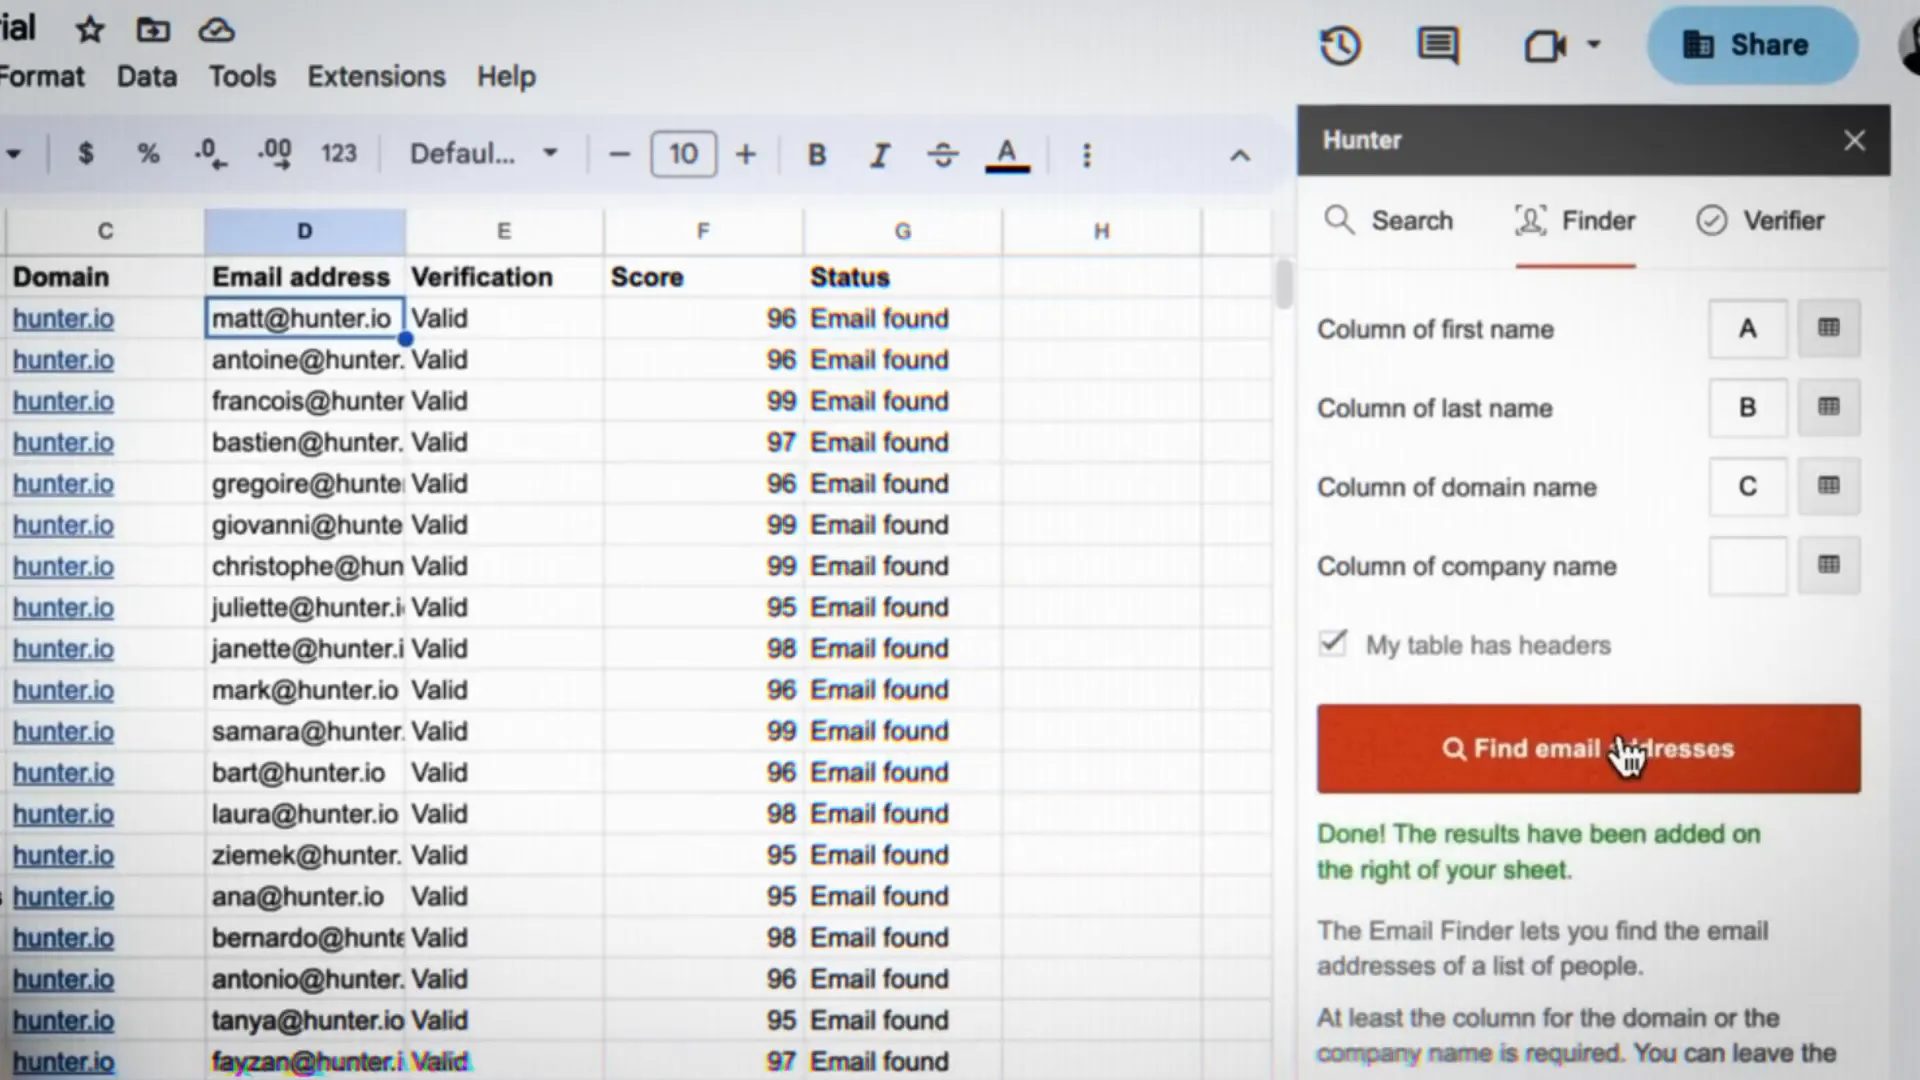
Task: Click the font size field showing 10
Action: (x=683, y=154)
